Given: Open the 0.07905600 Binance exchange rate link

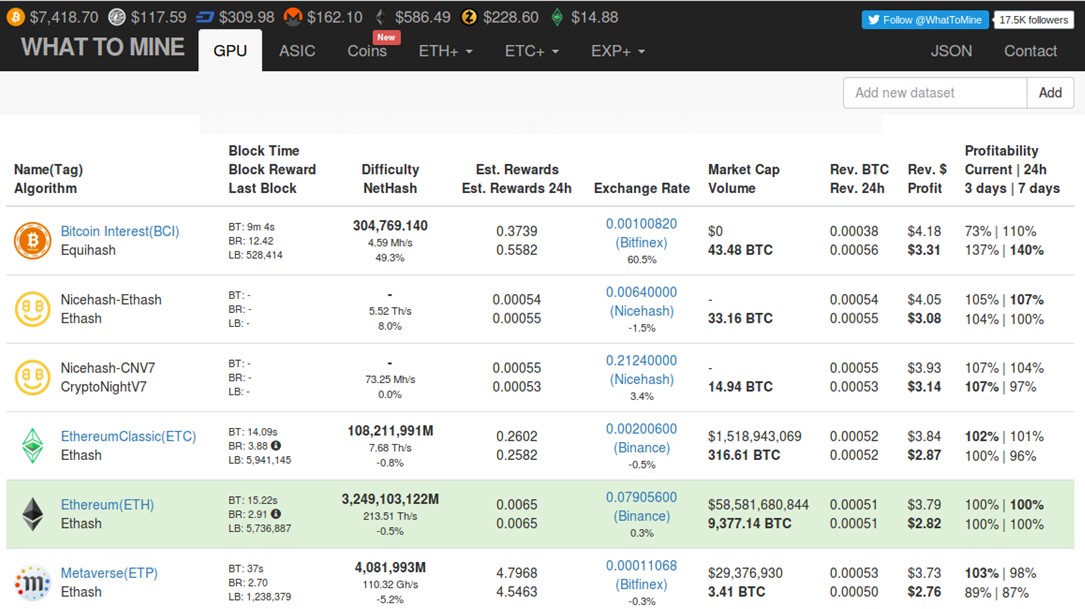Looking at the screenshot, I should tap(641, 507).
